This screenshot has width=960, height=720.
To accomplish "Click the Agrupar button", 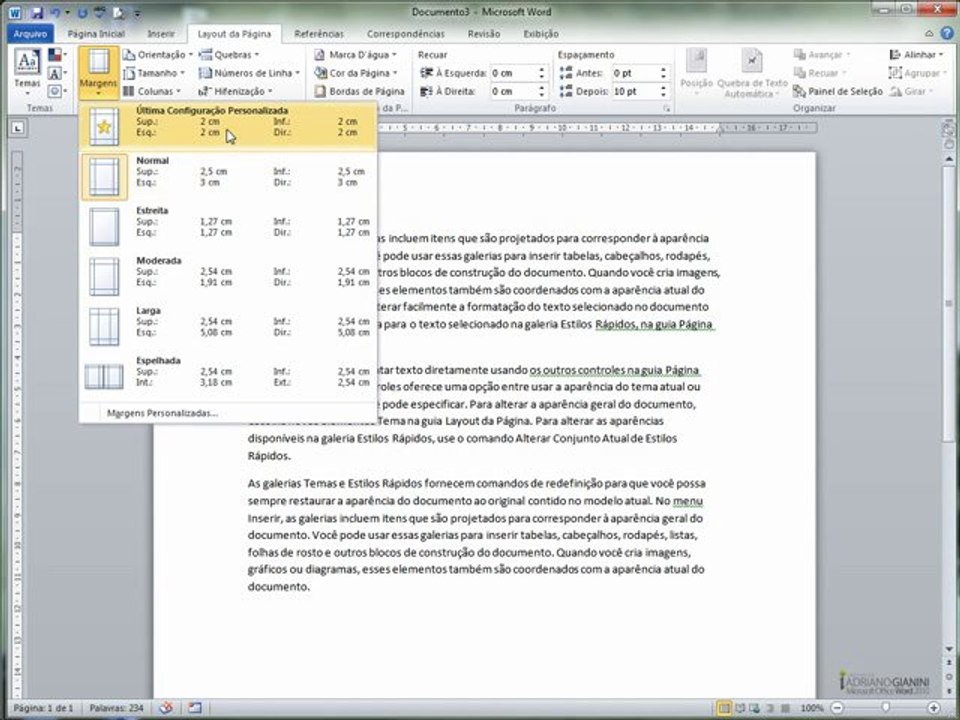I will pyautogui.click(x=917, y=73).
